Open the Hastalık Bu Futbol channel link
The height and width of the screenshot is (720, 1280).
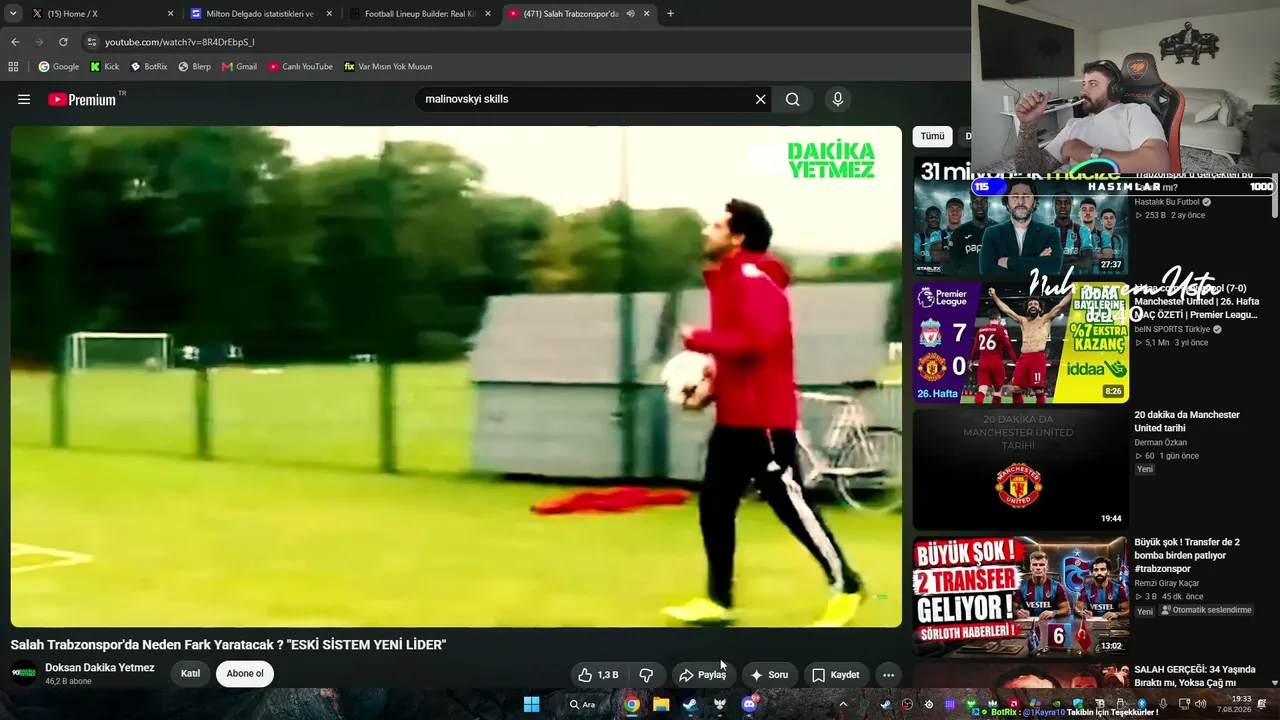pyautogui.click(x=1166, y=202)
